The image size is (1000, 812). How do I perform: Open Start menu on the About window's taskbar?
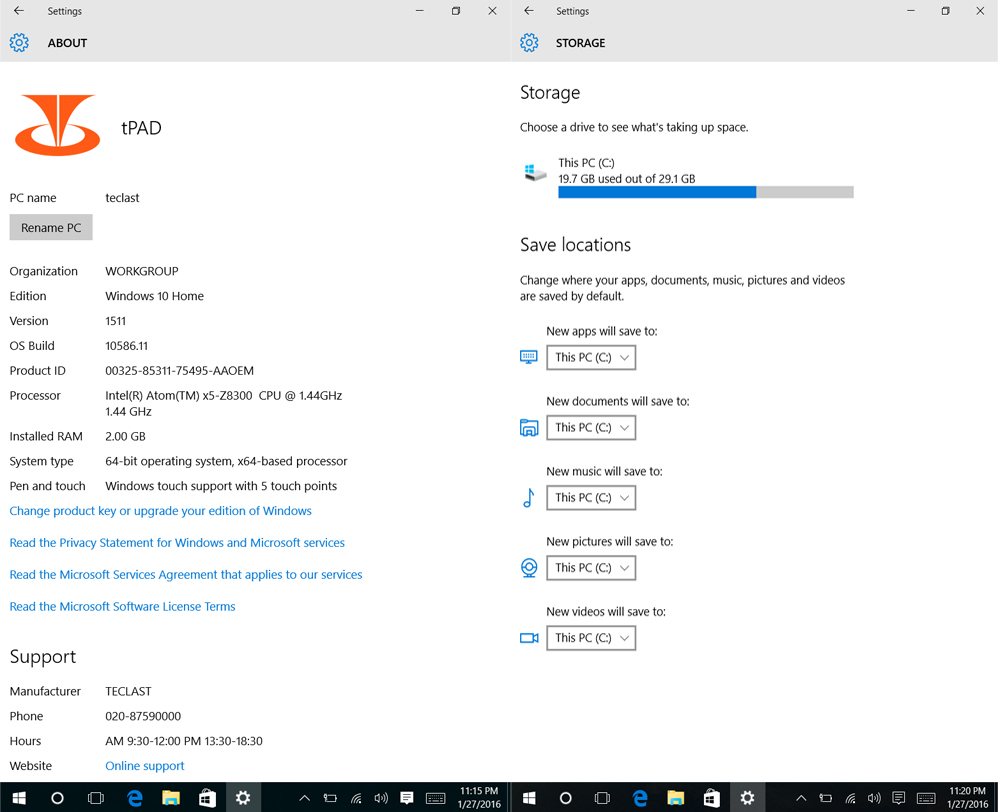tap(19, 798)
